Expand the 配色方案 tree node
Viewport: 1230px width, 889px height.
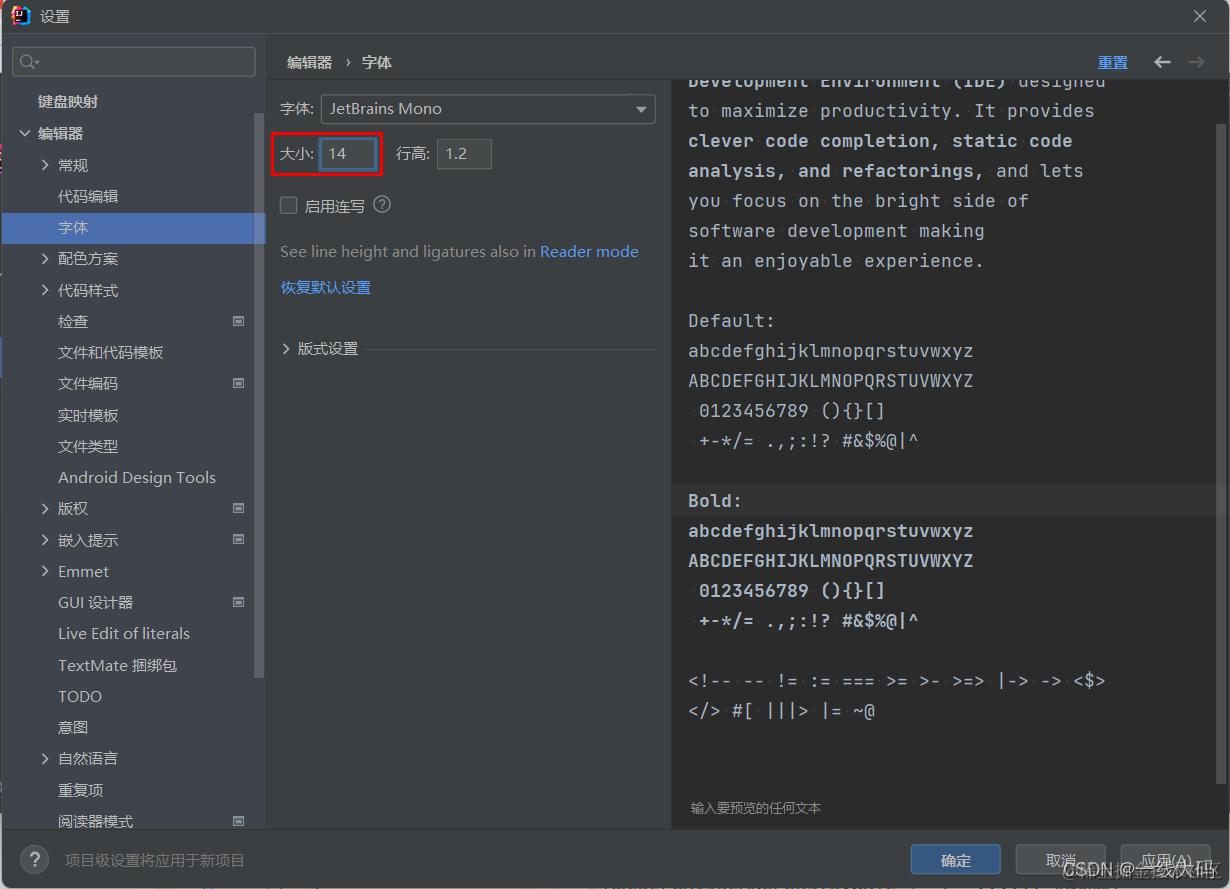point(45,258)
